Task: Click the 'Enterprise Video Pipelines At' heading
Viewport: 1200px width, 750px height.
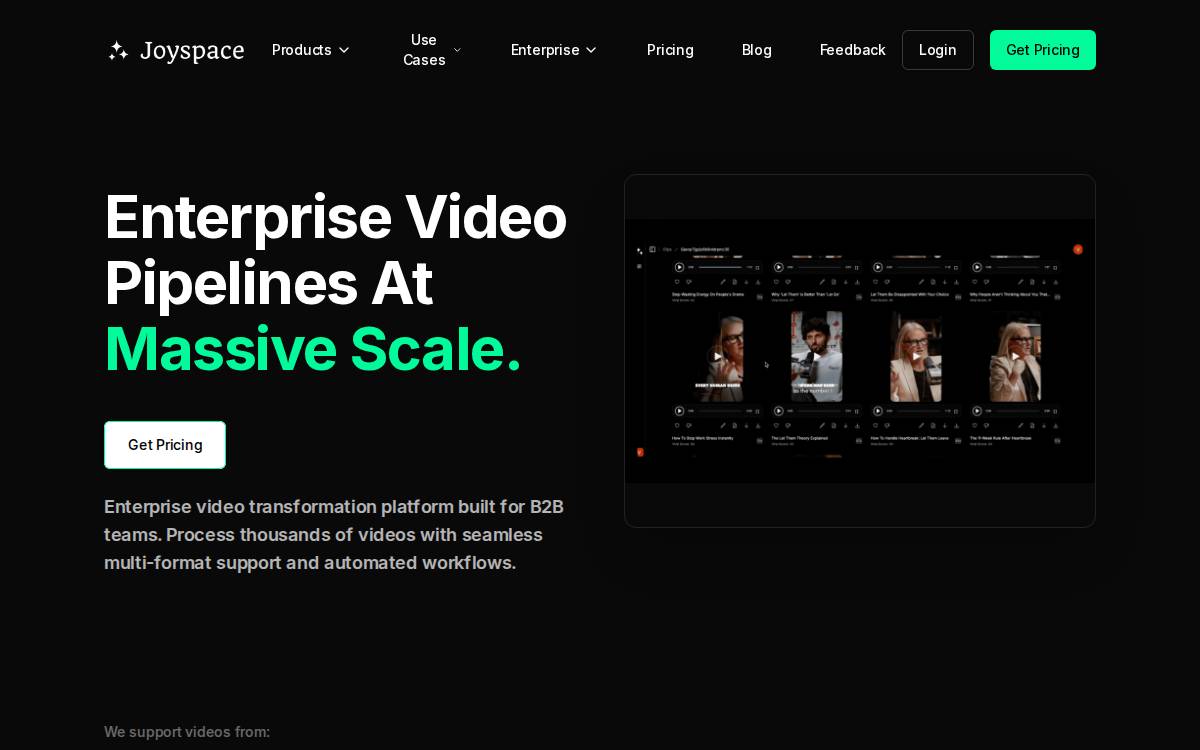Action: pyautogui.click(x=336, y=250)
